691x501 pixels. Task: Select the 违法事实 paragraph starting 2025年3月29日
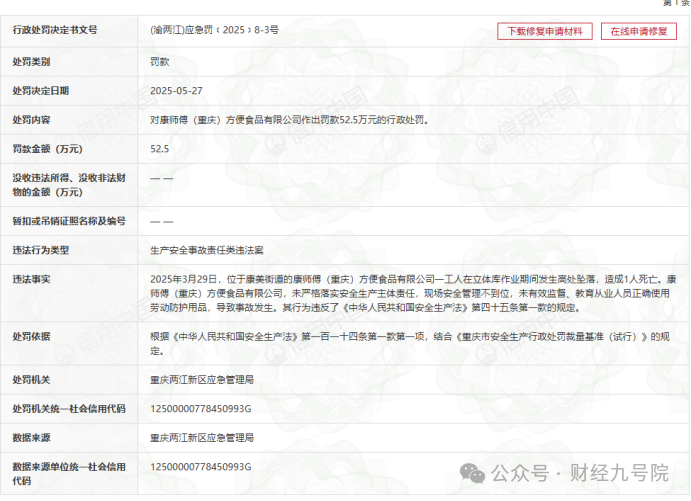click(x=413, y=293)
